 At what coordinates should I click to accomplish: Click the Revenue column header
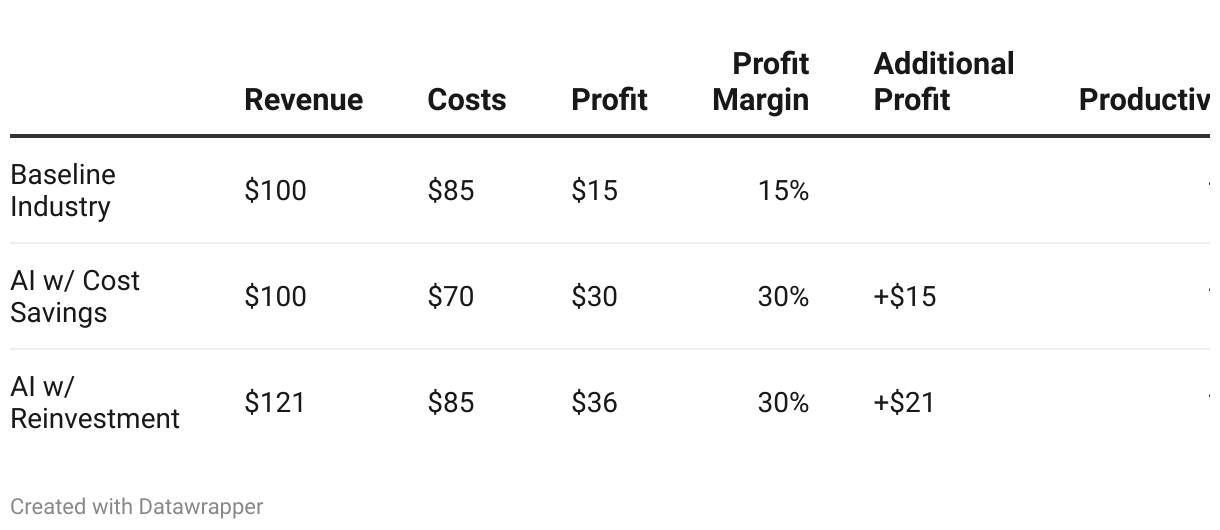point(303,100)
